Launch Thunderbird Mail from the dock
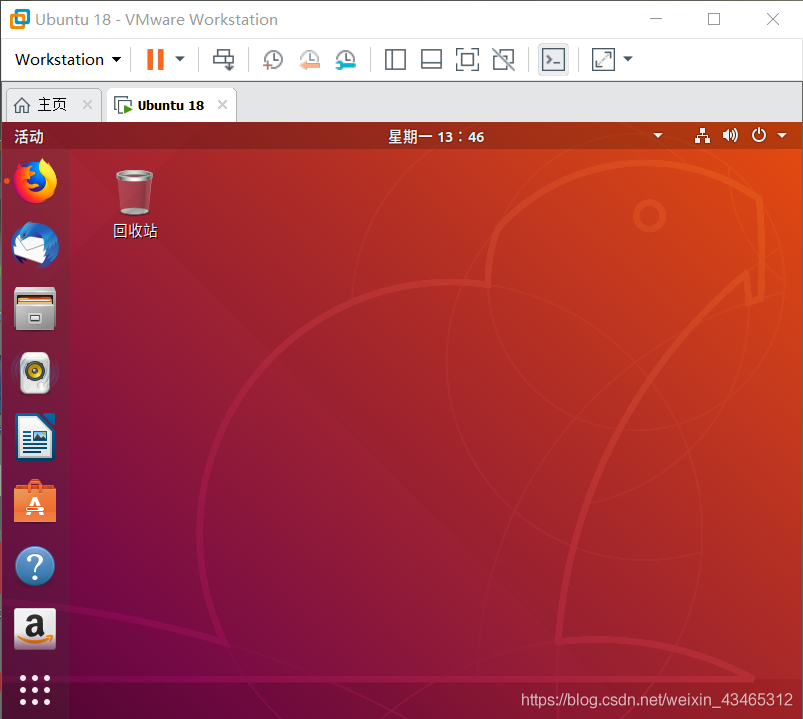The image size is (803, 719). tap(35, 245)
